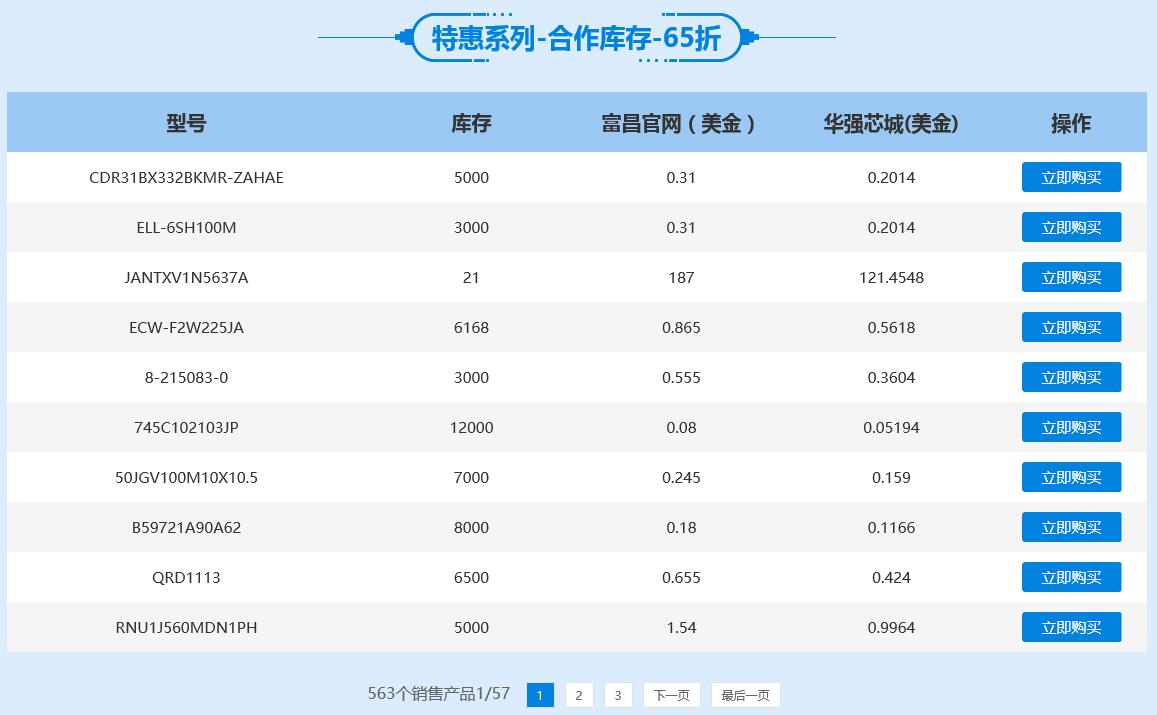Viewport: 1157px width, 715px height.
Task: Click the 库存 column header
Action: (471, 123)
